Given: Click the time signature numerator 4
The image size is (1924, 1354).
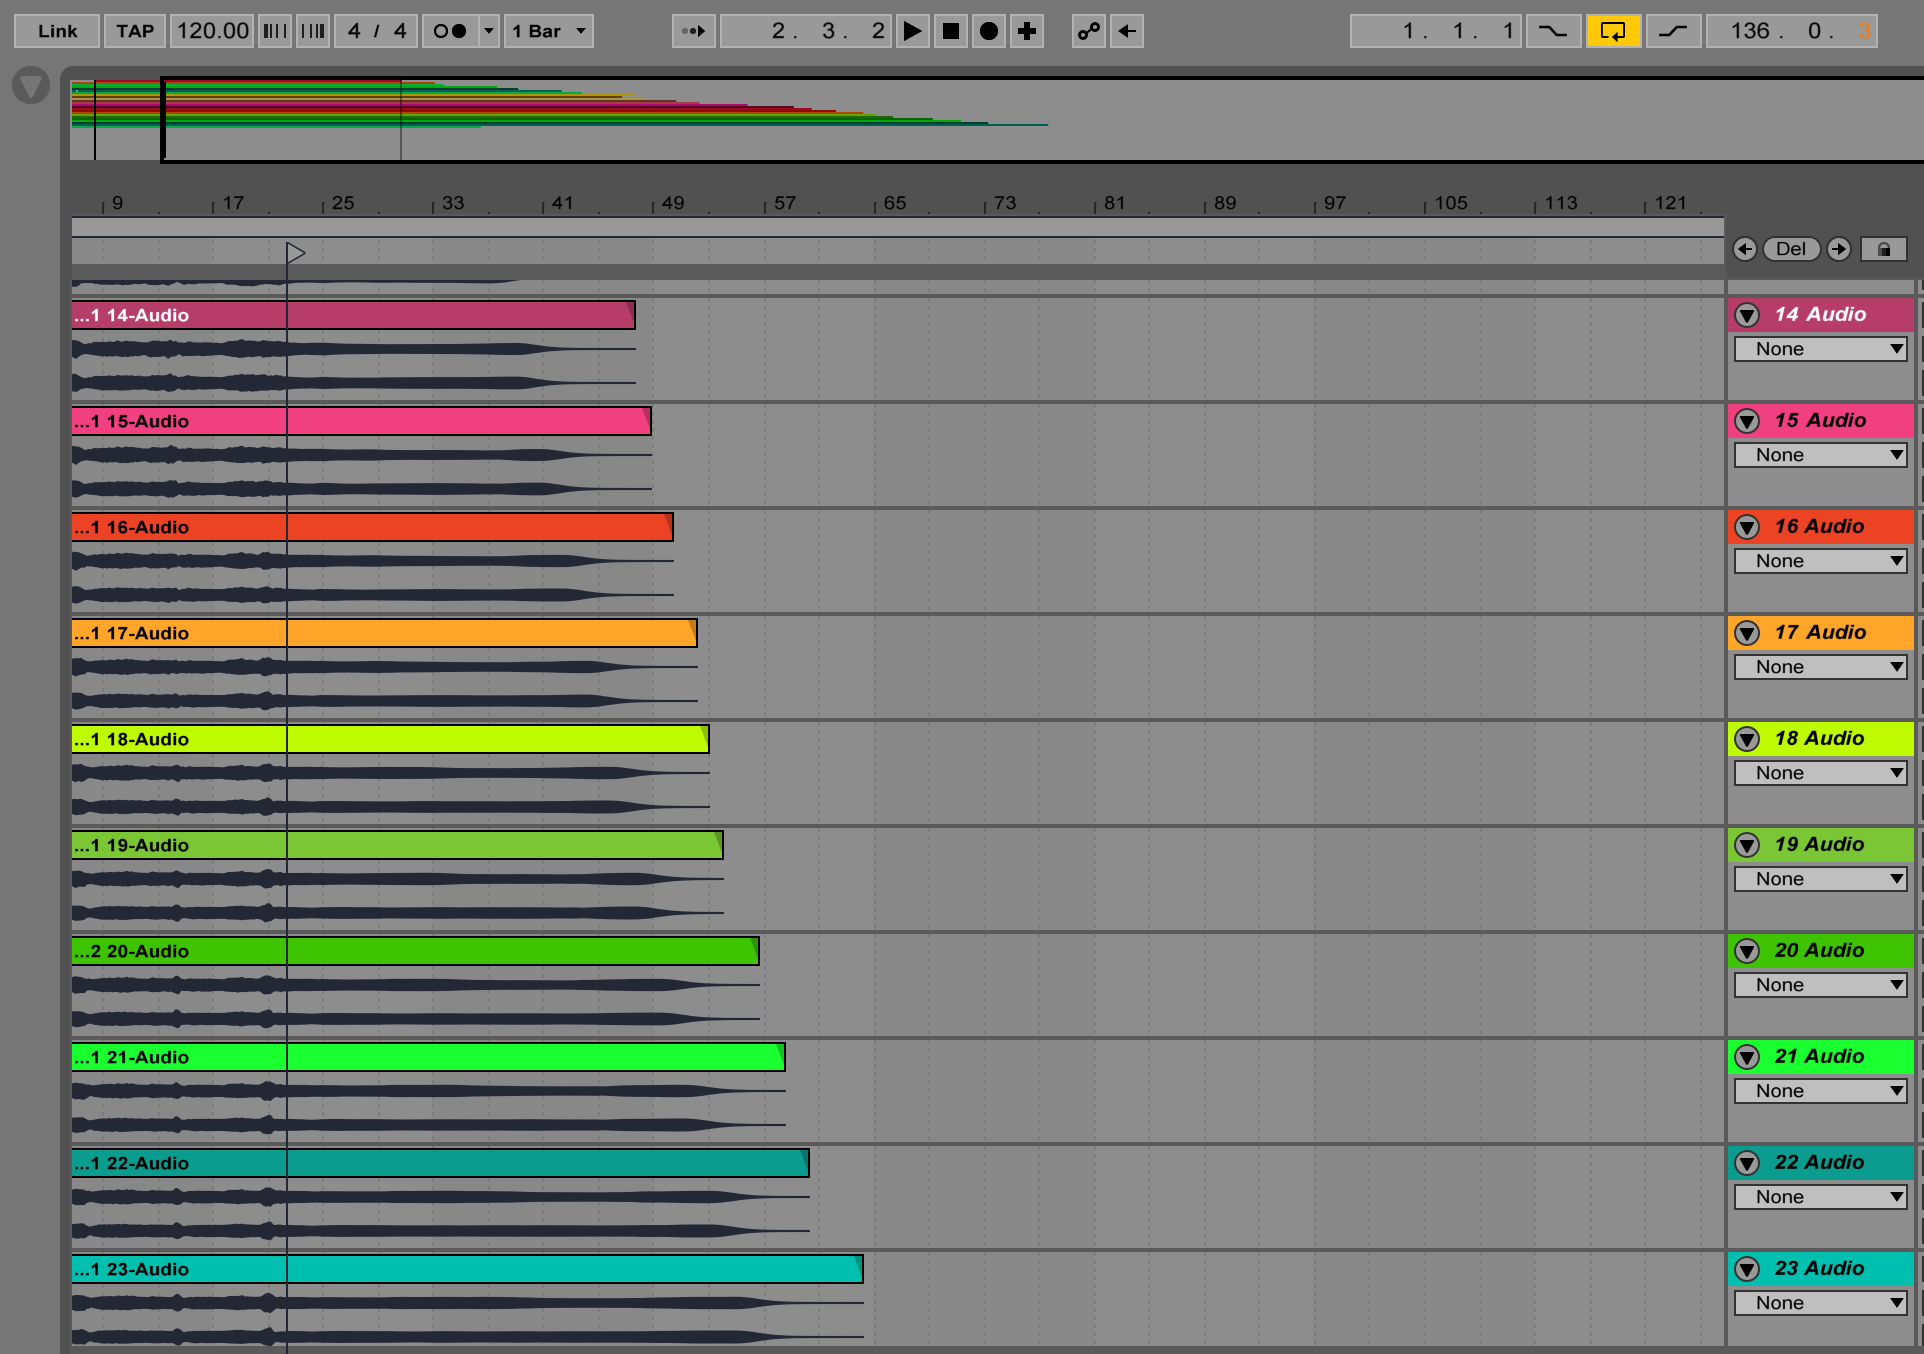Looking at the screenshot, I should click(x=354, y=31).
